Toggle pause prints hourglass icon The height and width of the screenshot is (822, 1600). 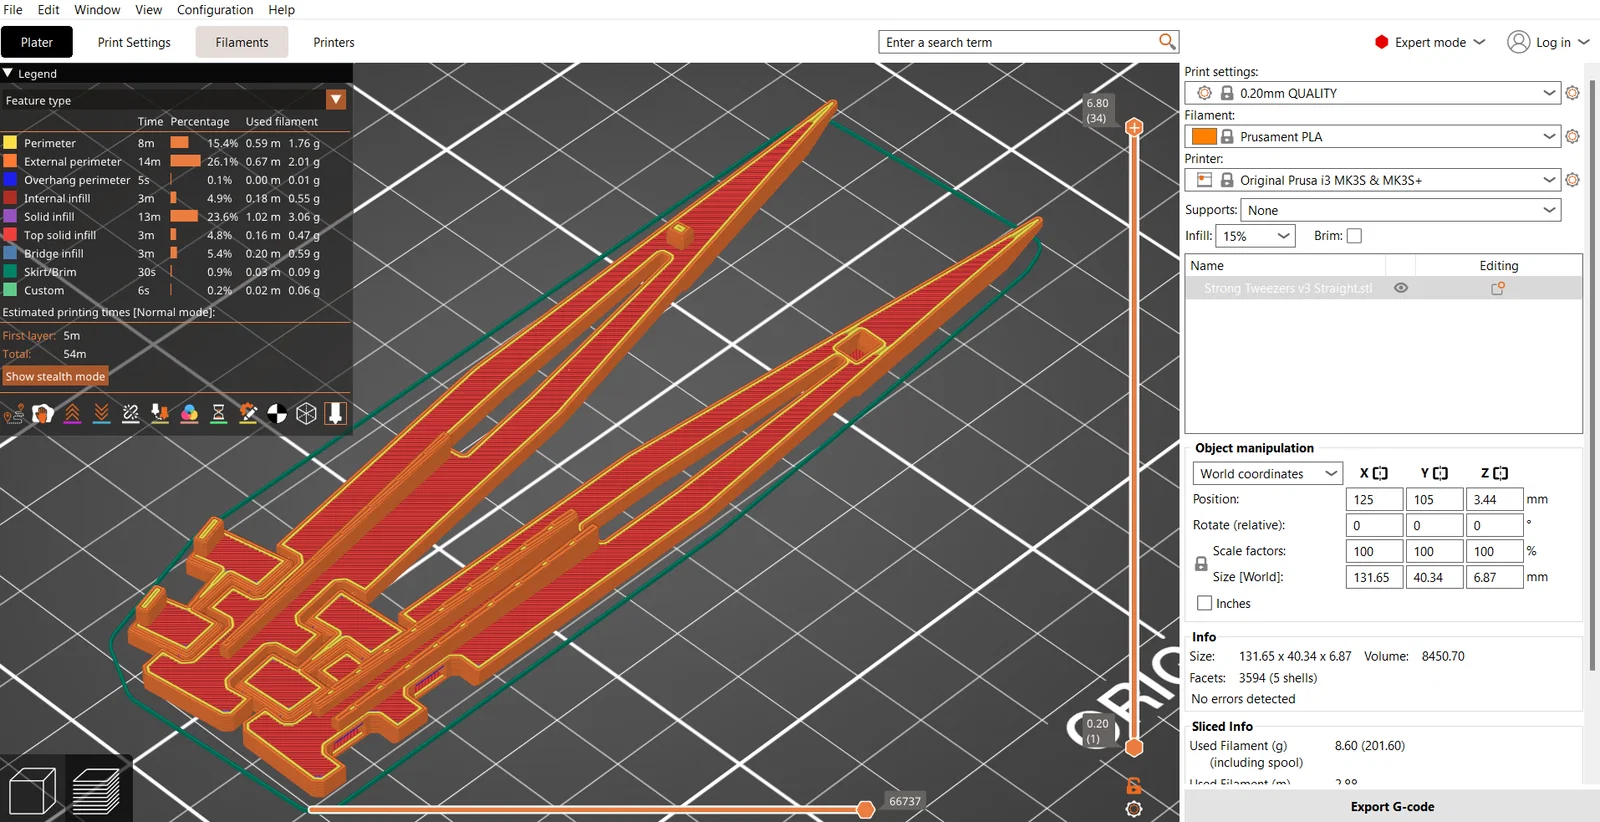point(219,413)
